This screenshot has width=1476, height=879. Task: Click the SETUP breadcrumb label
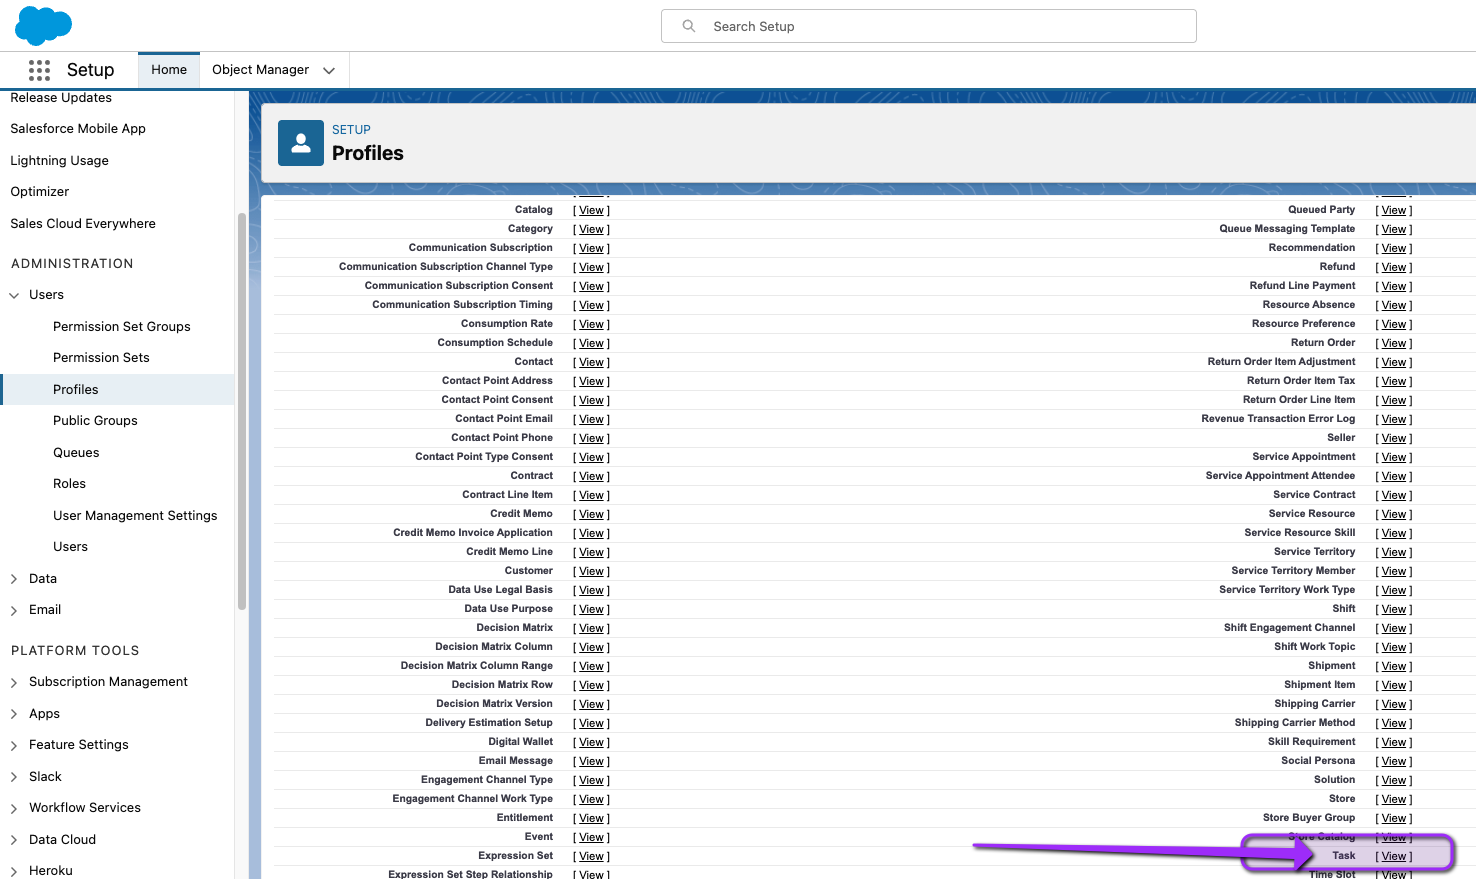point(351,130)
